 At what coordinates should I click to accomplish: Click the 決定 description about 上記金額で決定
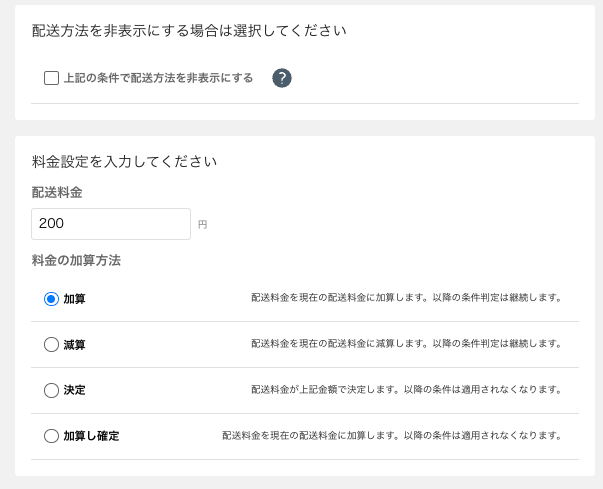point(405,390)
